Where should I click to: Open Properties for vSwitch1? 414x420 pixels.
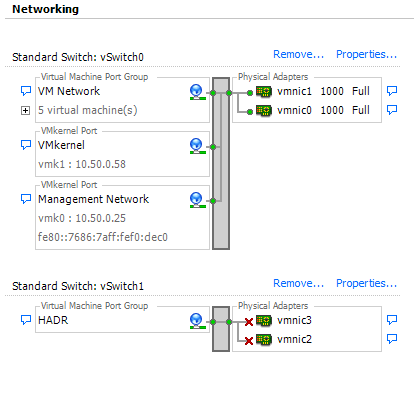click(366, 283)
